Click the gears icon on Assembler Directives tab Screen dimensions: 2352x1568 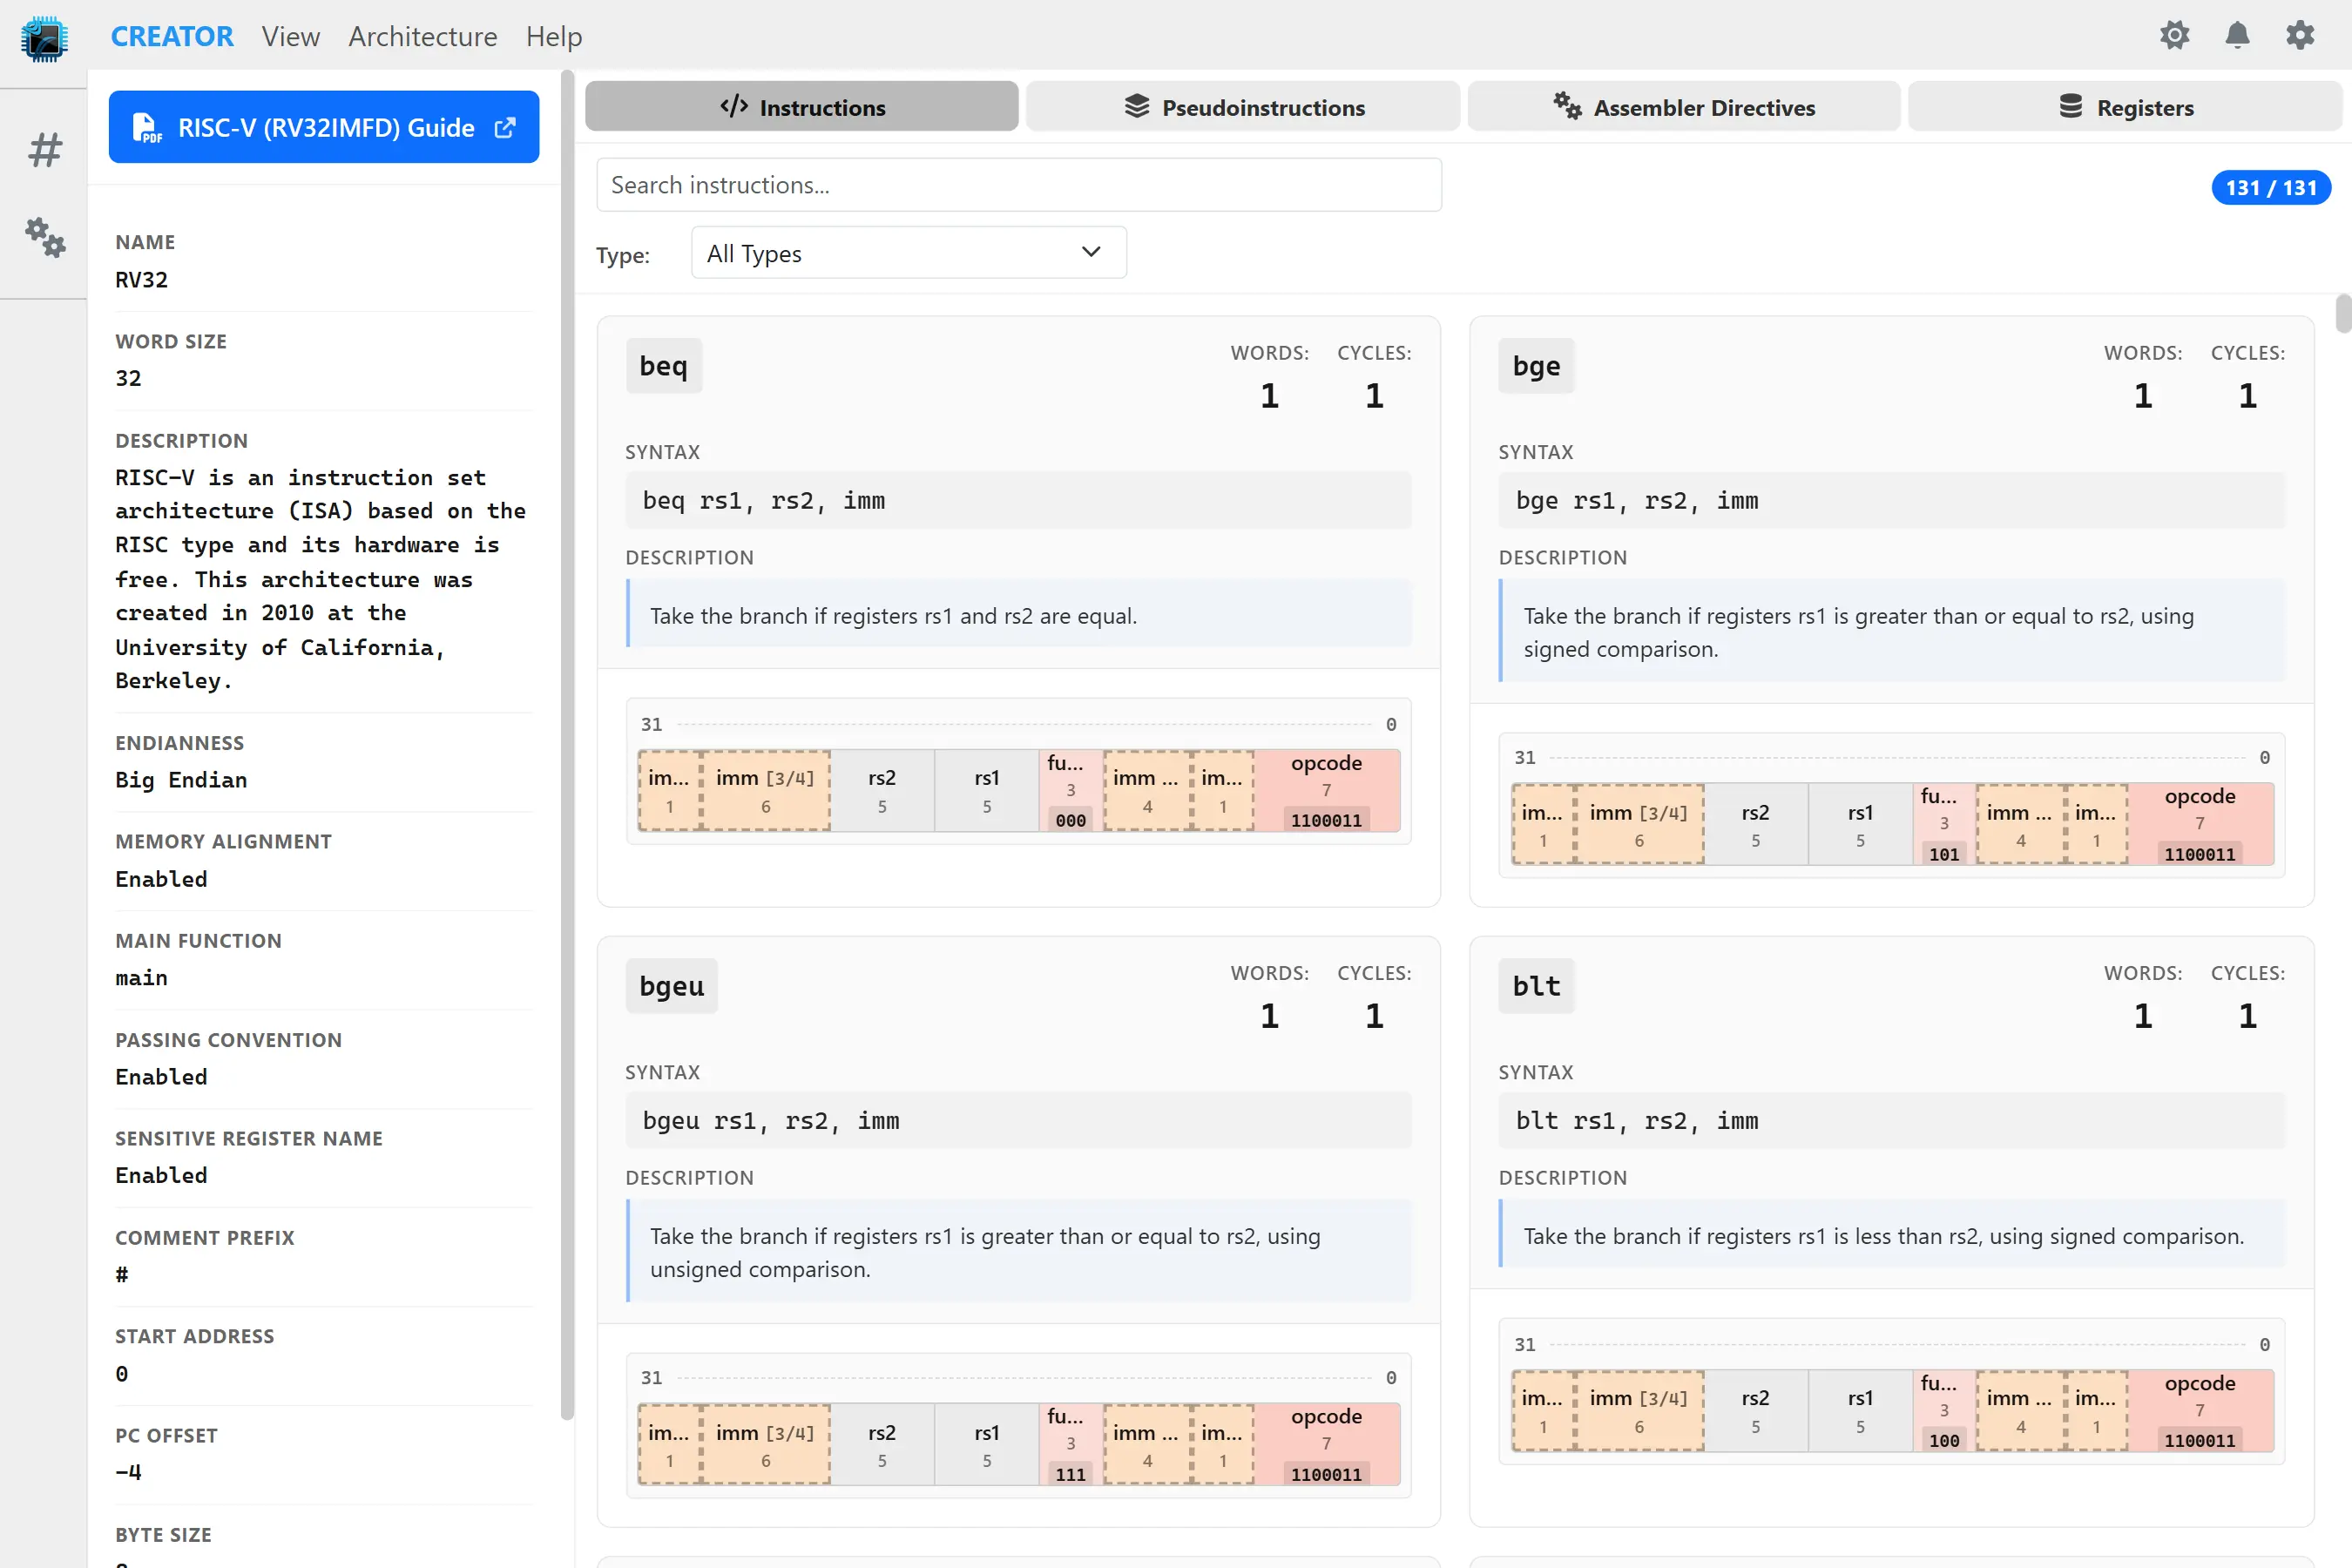click(x=1567, y=106)
